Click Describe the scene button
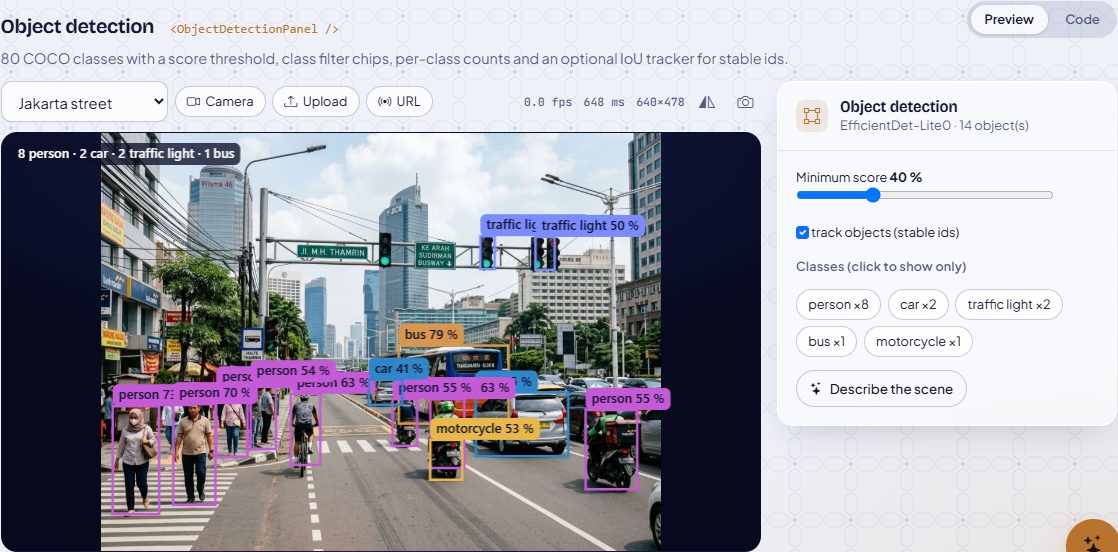This screenshot has width=1118, height=552. (881, 389)
